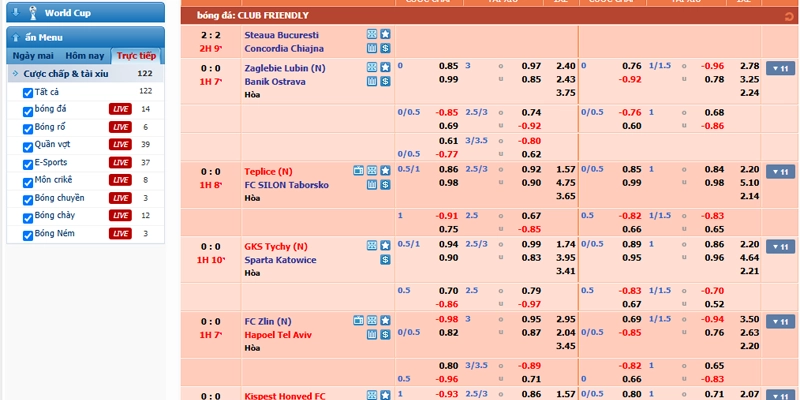Open Kispest Honved FC team link
This screenshot has height=400, width=800.
click(285, 395)
